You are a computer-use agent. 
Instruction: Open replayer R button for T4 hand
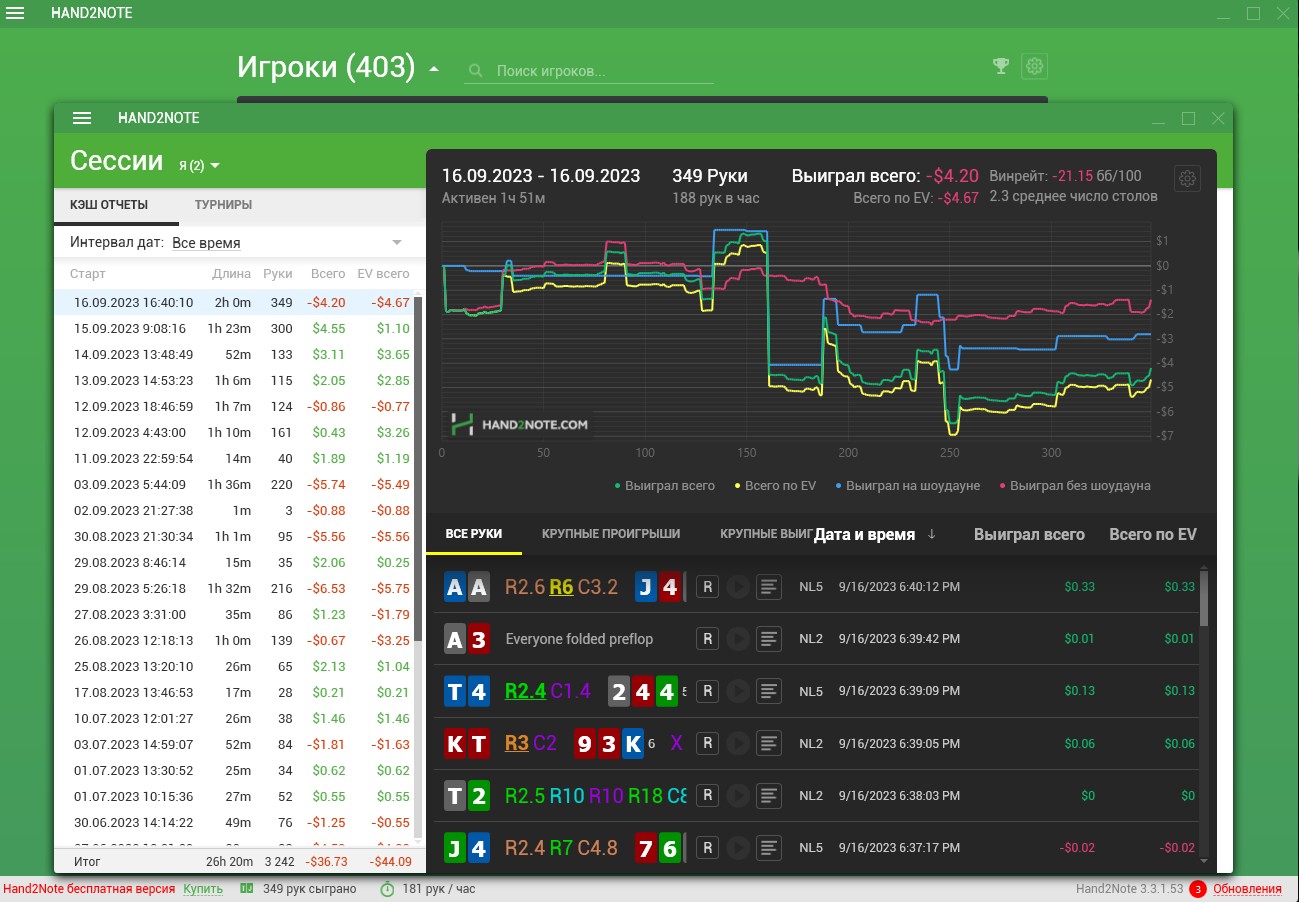[707, 691]
